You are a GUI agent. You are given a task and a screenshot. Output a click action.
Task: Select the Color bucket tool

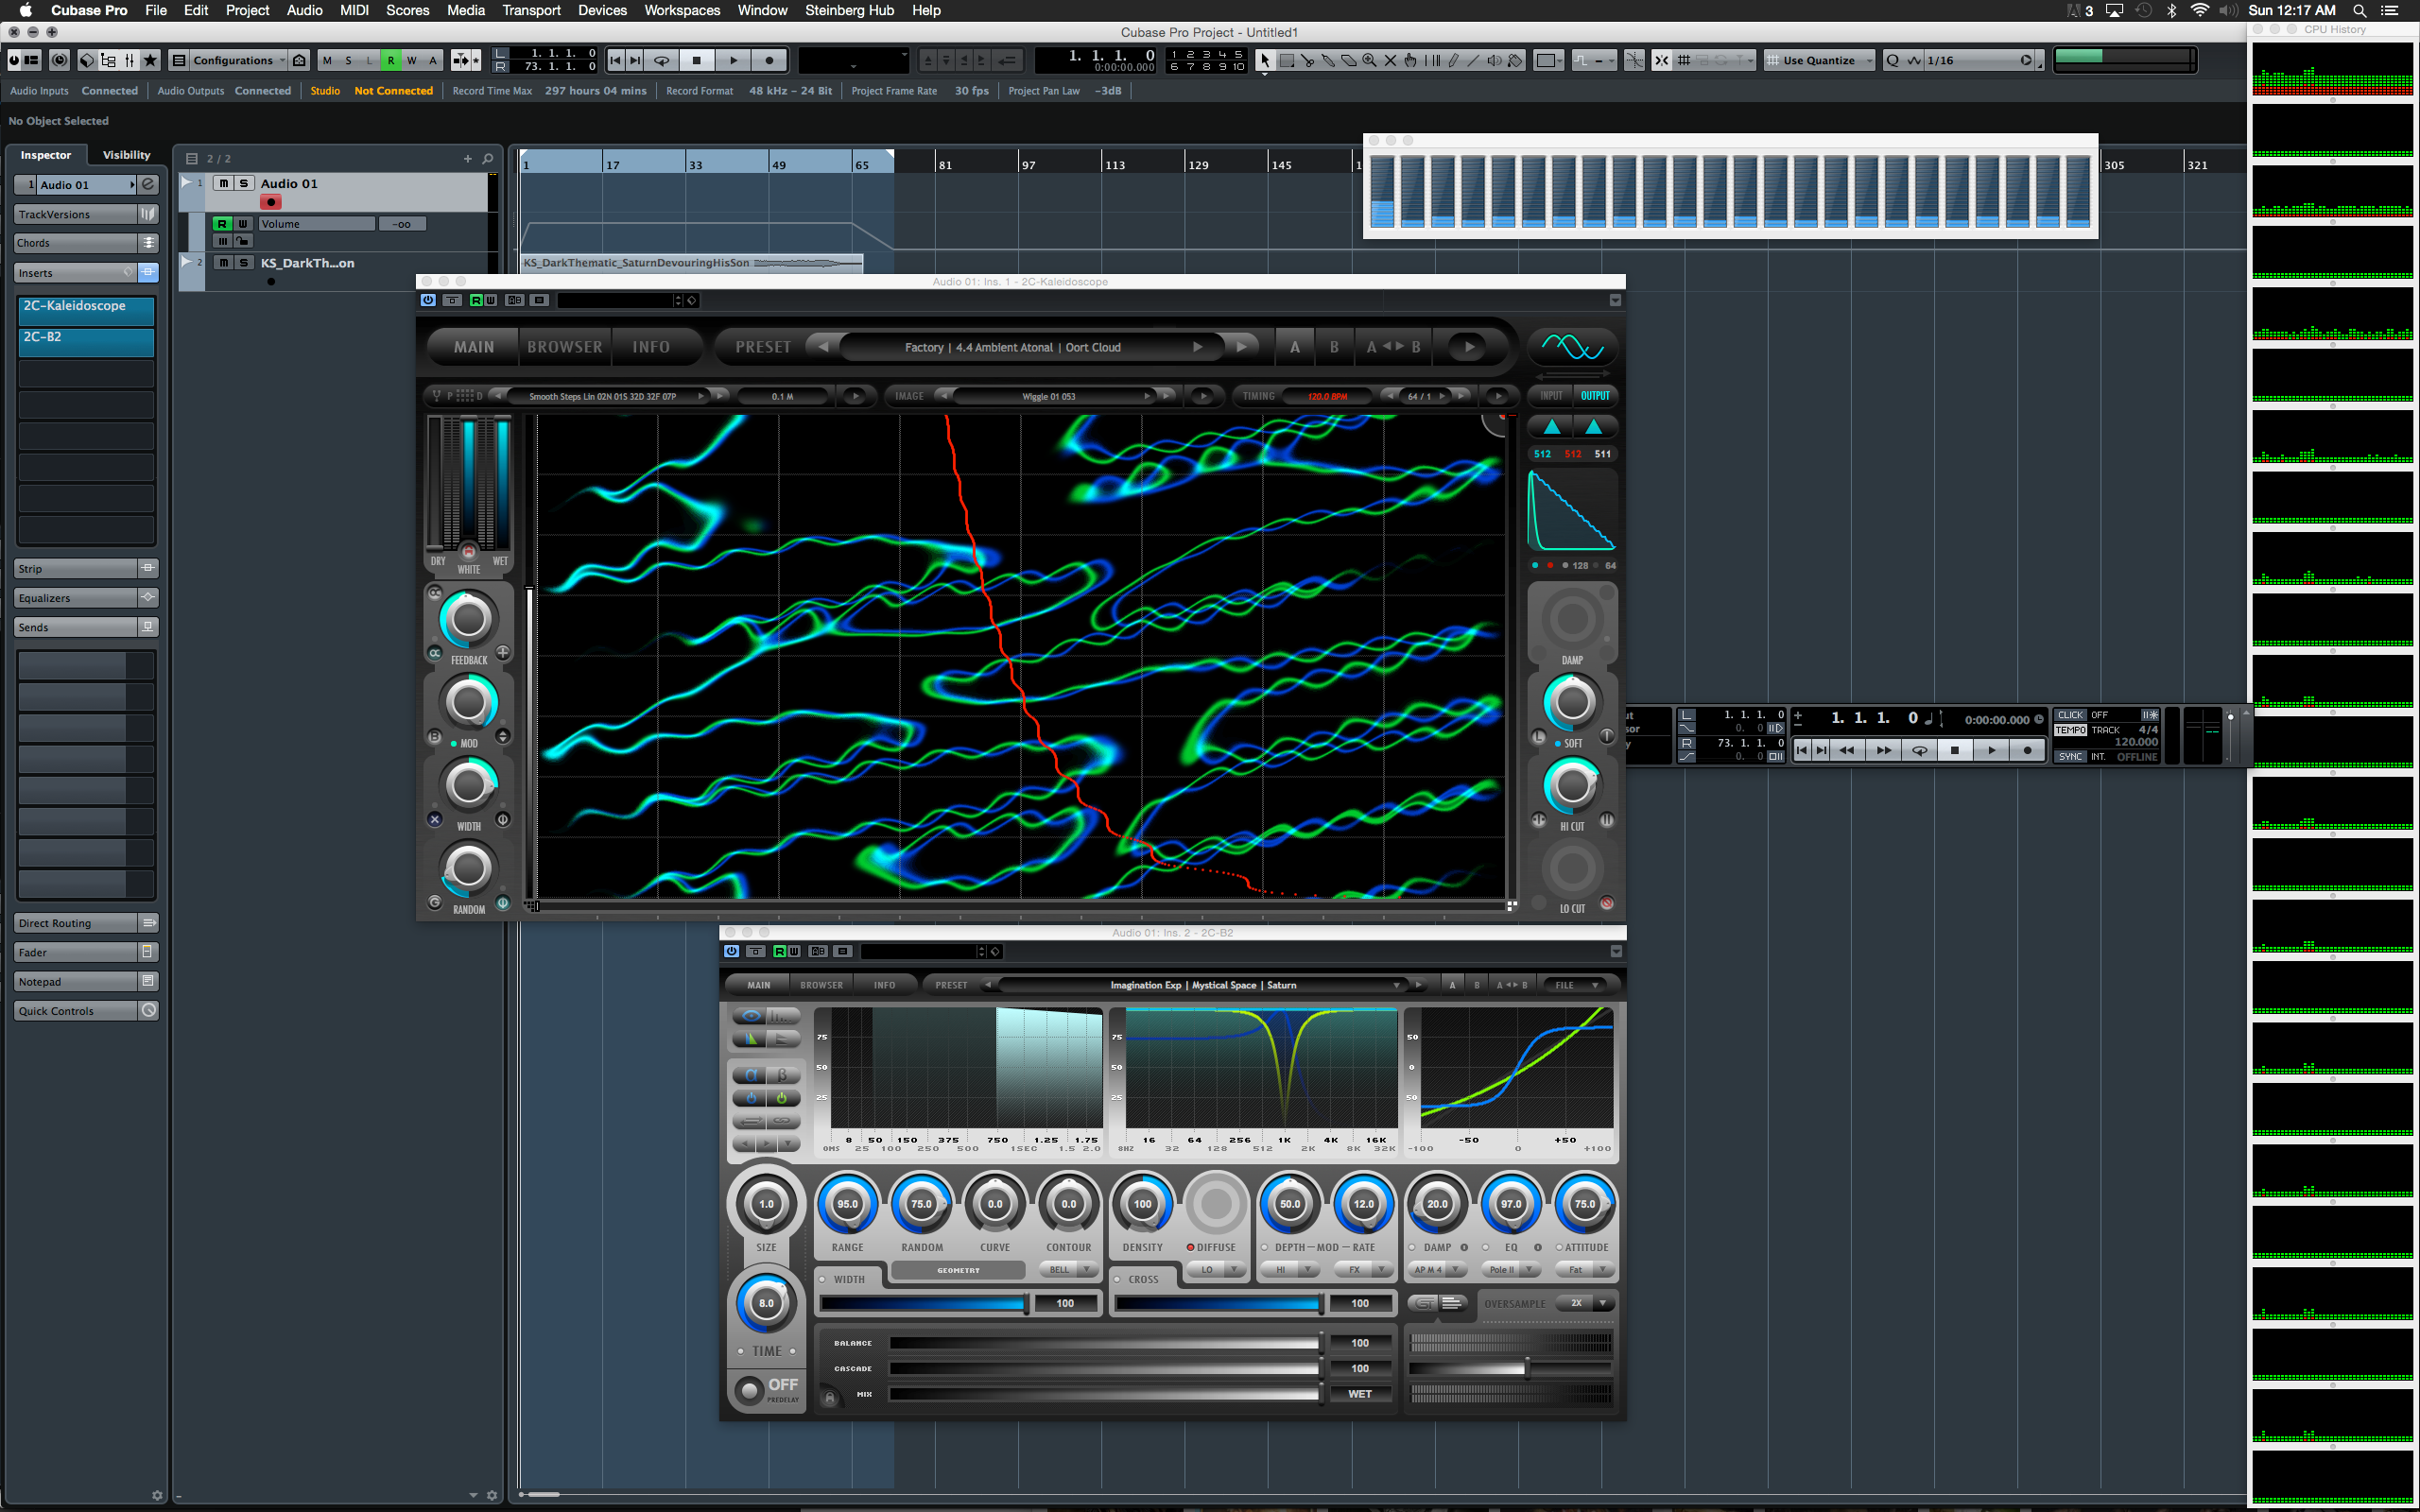pos(1515,61)
